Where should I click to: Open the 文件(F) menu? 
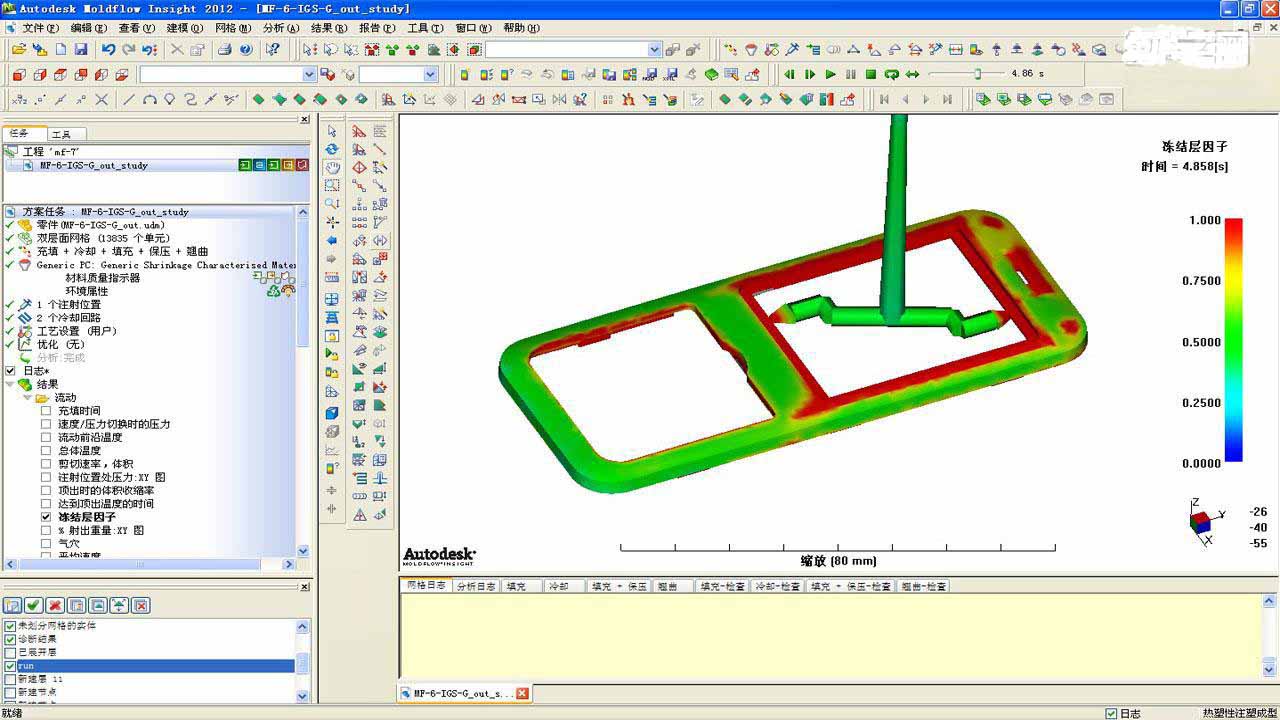[x=39, y=28]
